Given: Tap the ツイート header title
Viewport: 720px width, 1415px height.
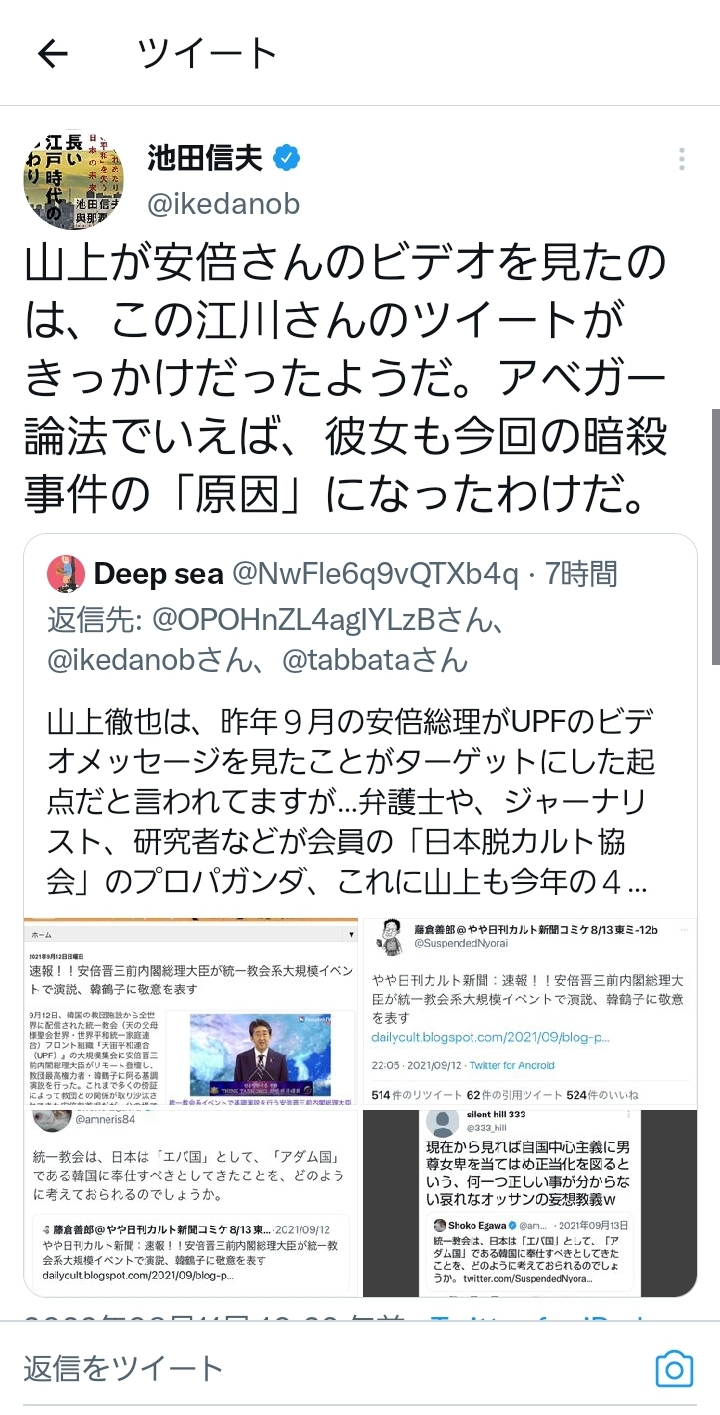Looking at the screenshot, I should (x=207, y=54).
